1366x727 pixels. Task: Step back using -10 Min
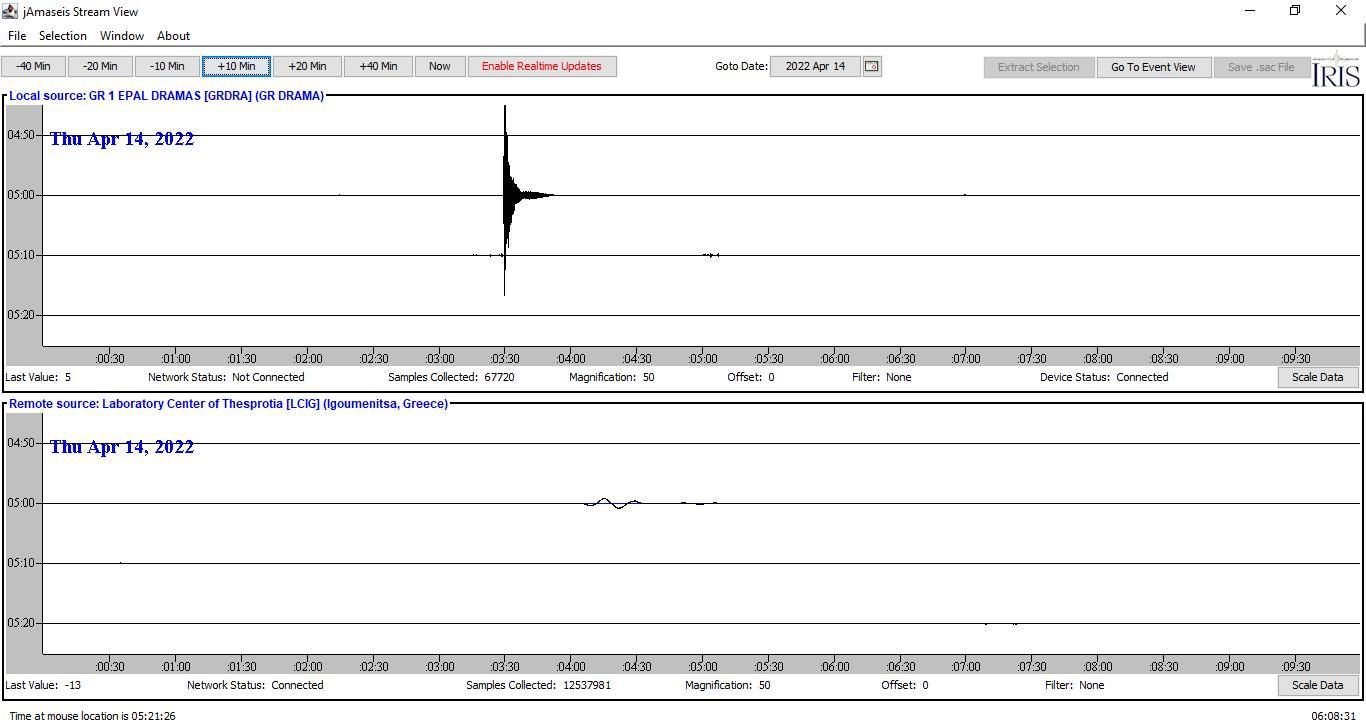click(x=167, y=66)
